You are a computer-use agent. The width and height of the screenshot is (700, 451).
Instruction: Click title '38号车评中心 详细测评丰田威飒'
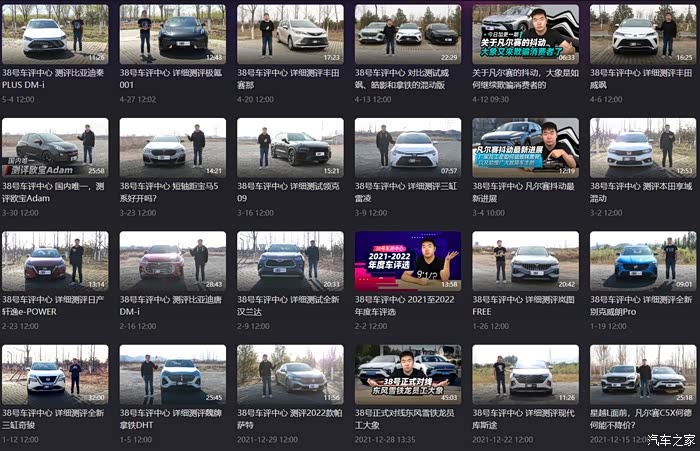641,79
